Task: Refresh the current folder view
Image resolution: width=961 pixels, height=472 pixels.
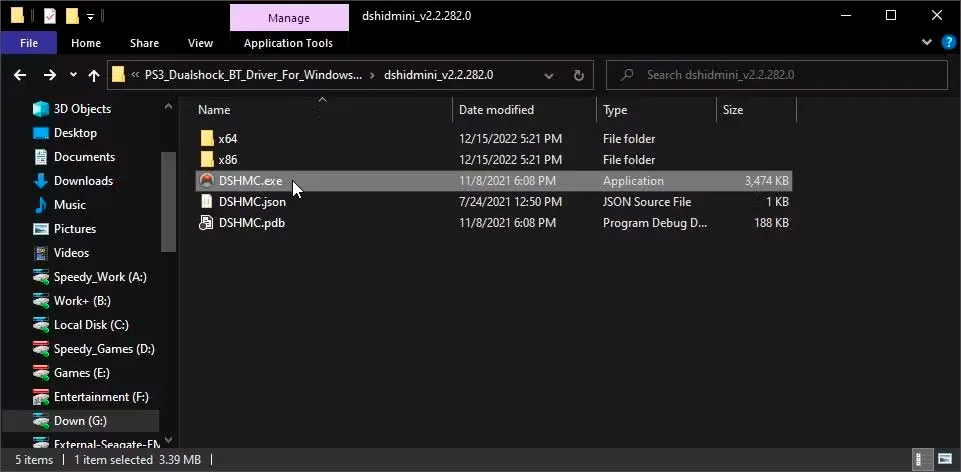Action: [x=579, y=75]
